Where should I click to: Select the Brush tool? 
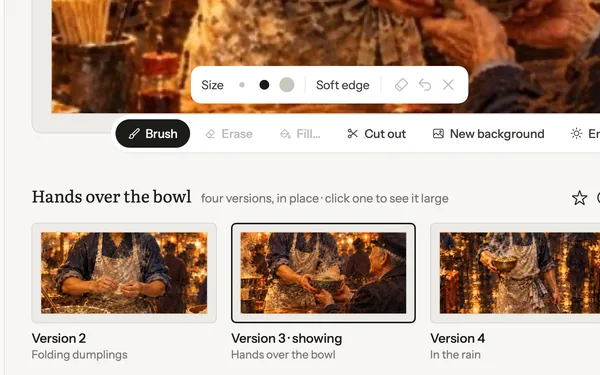(x=153, y=134)
